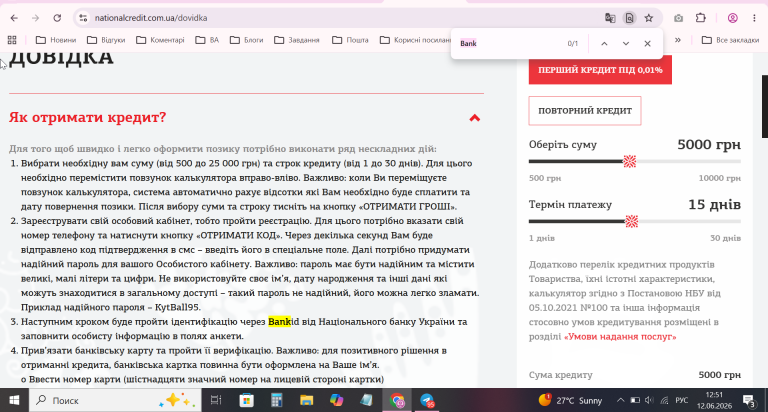Click the Термін платежу slider handle

point(632,221)
